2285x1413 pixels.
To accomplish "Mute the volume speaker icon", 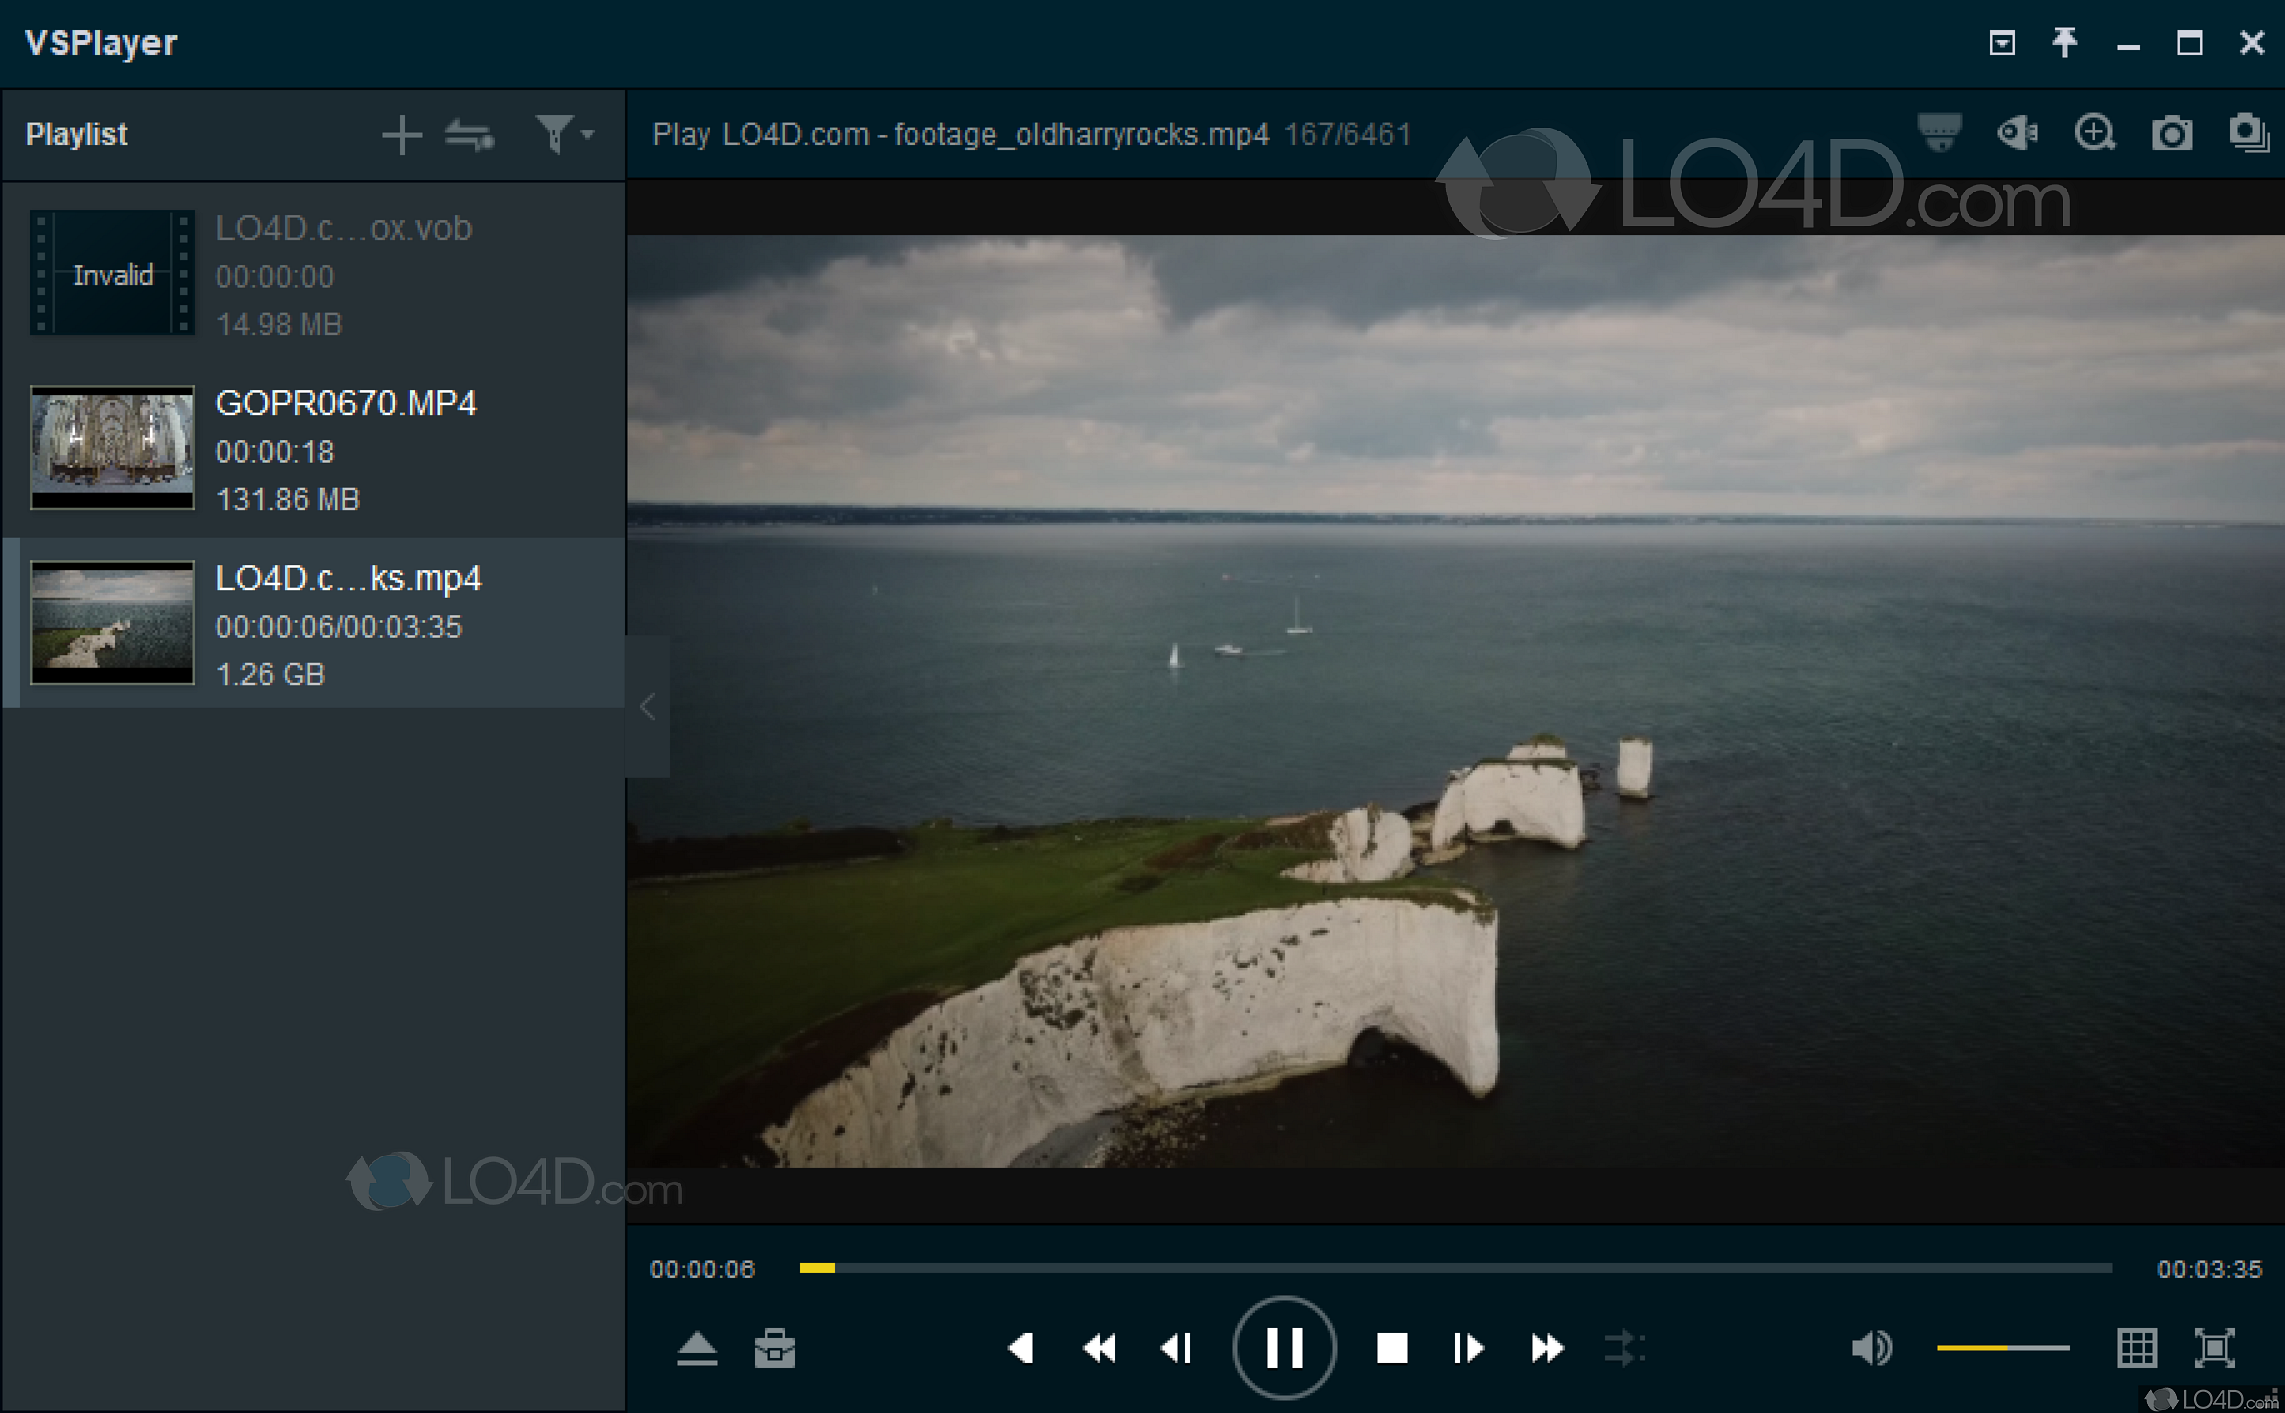I will click(1870, 1348).
